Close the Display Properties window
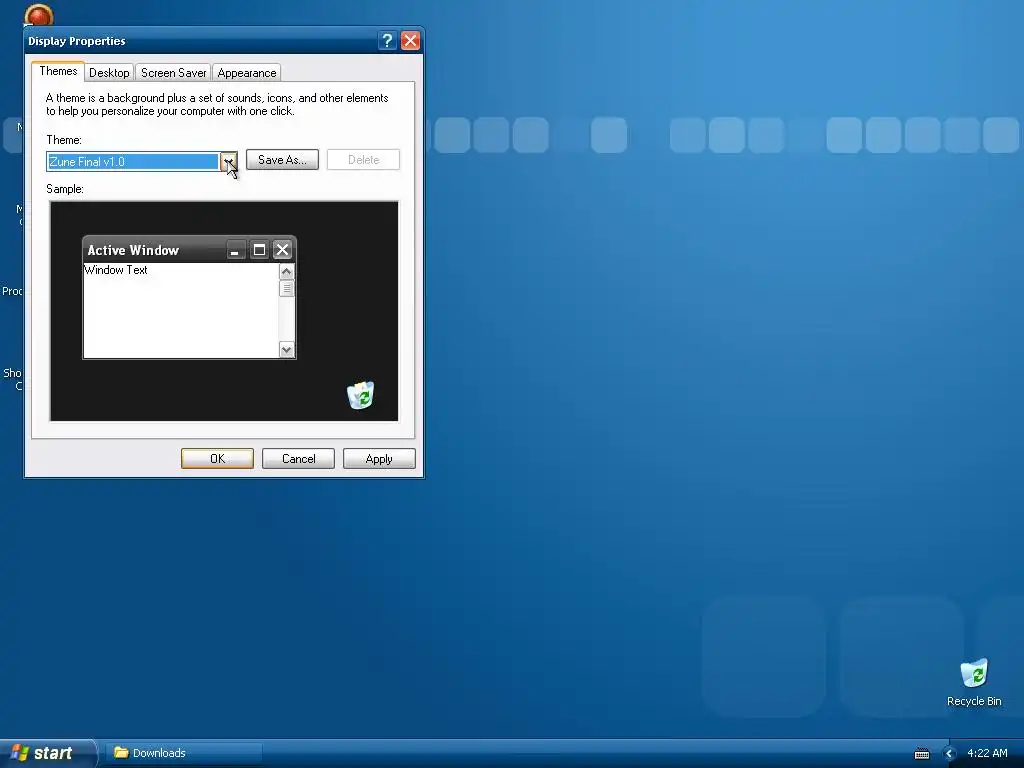 pyautogui.click(x=410, y=40)
